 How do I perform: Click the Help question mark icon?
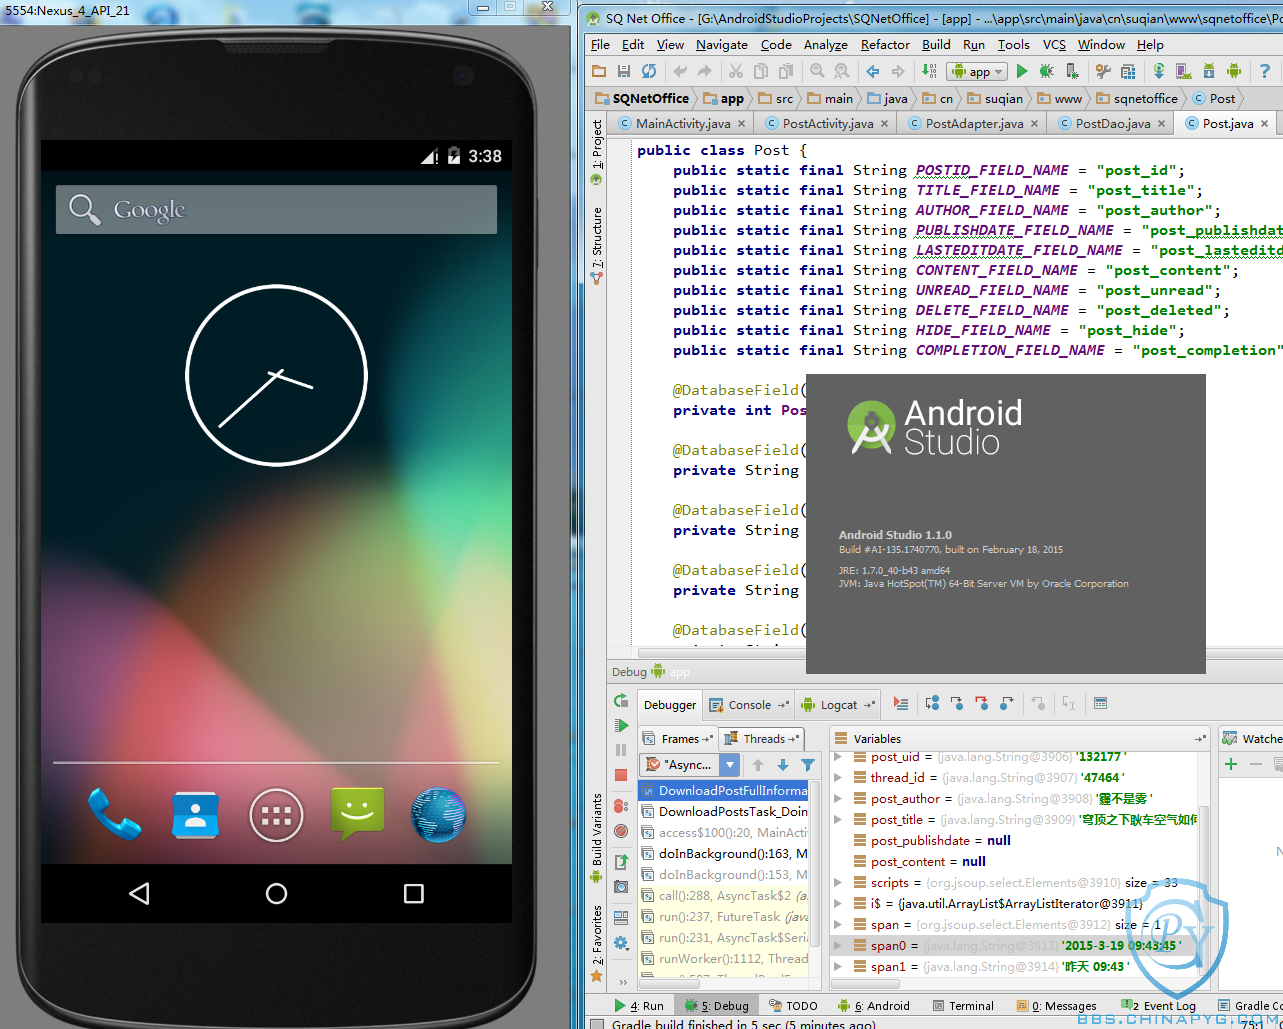coord(1265,71)
